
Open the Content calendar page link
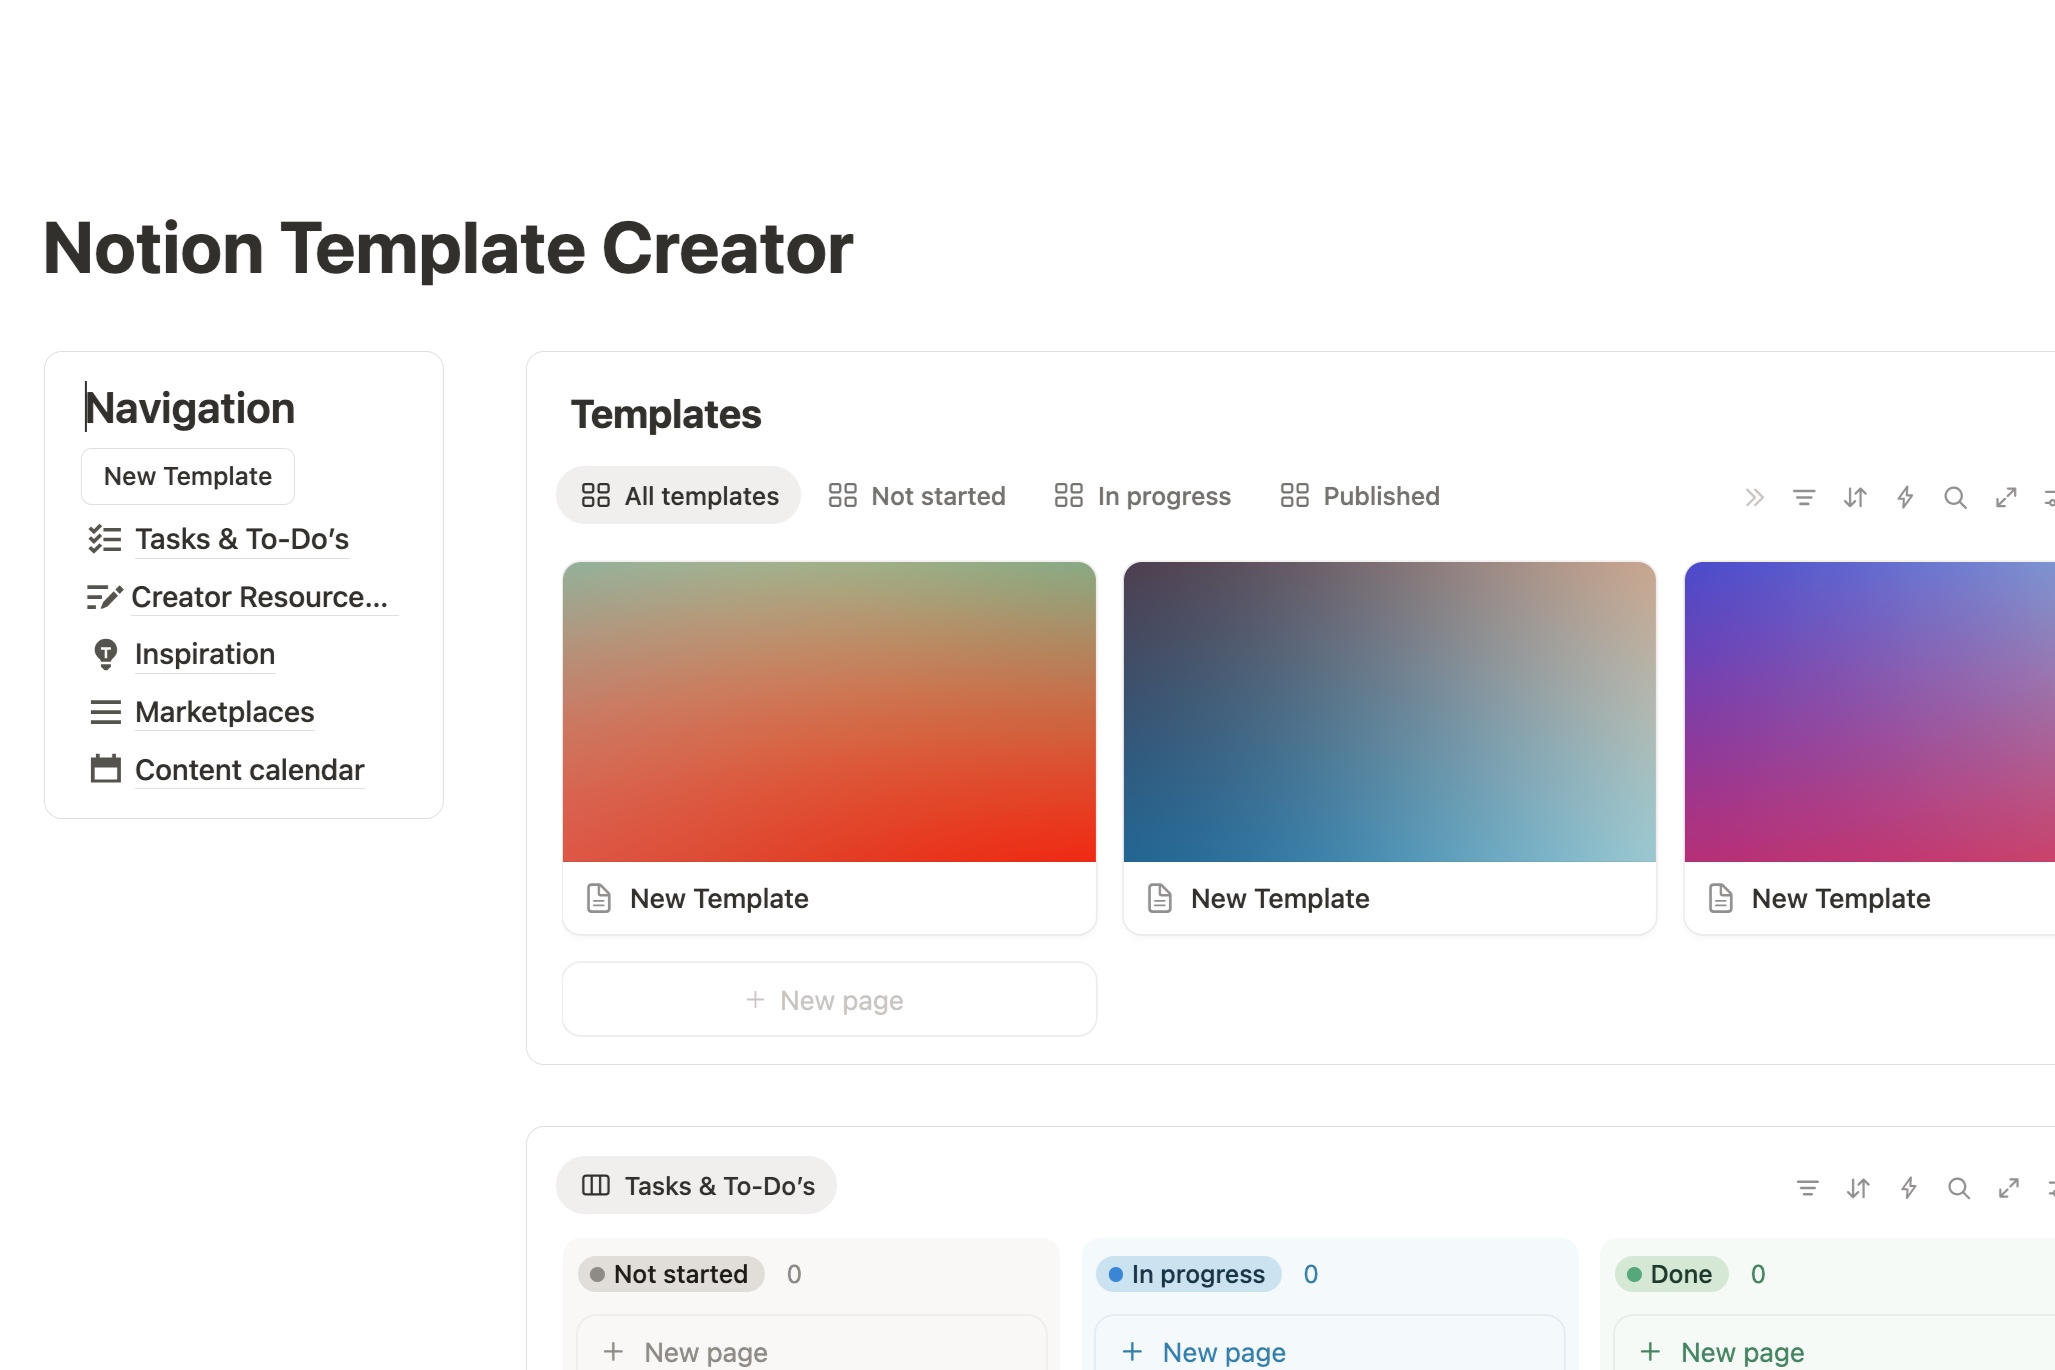(249, 770)
